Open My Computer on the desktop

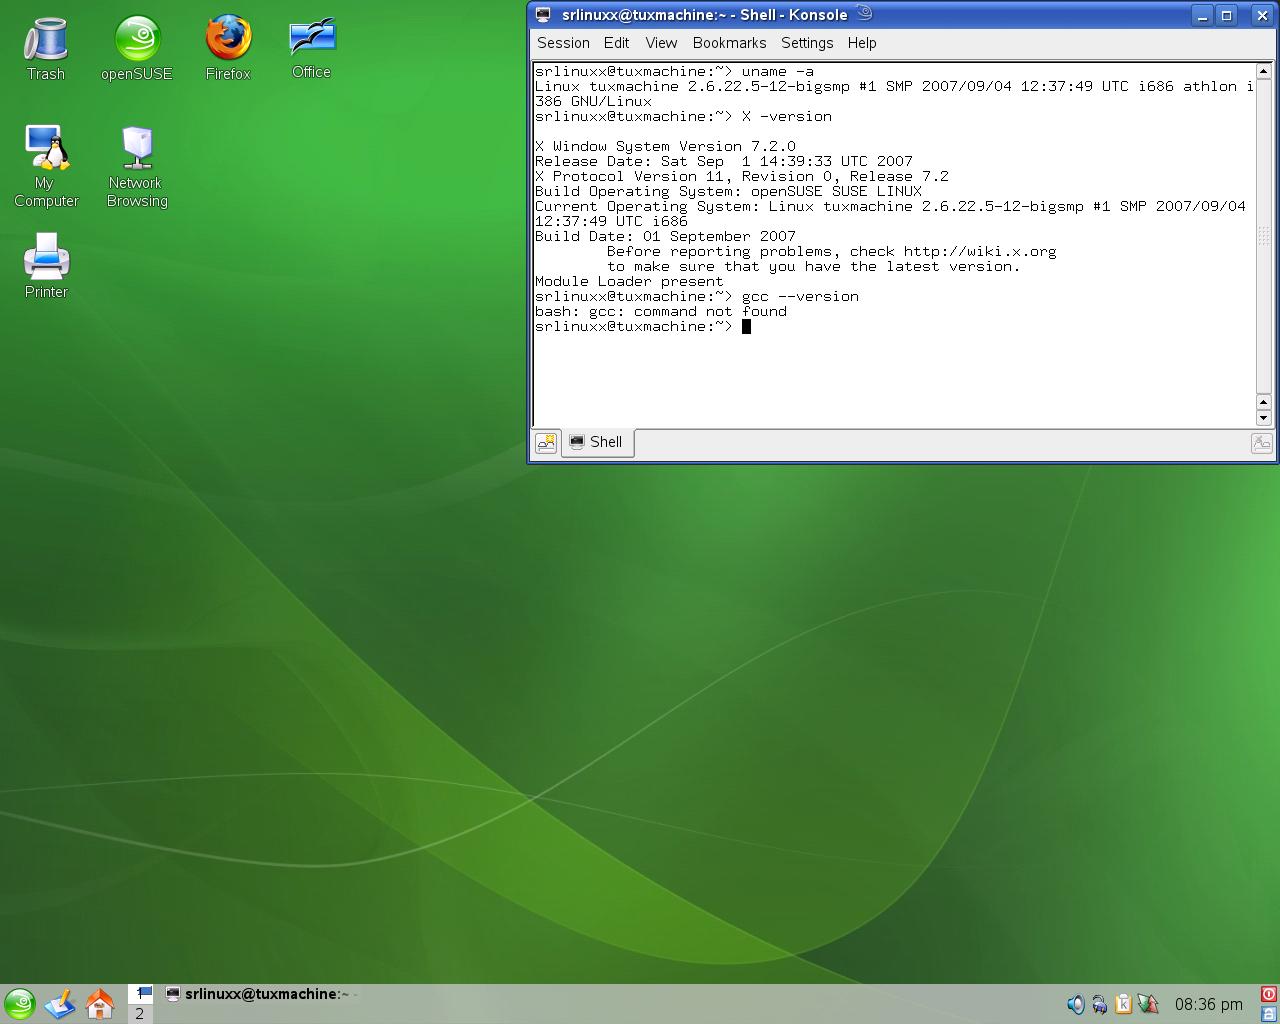(46, 166)
